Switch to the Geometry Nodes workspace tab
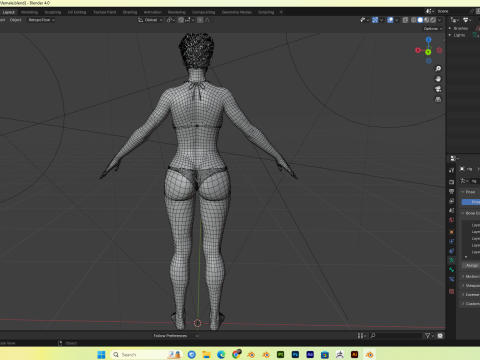Viewport: 480px width, 360px height. click(x=237, y=12)
